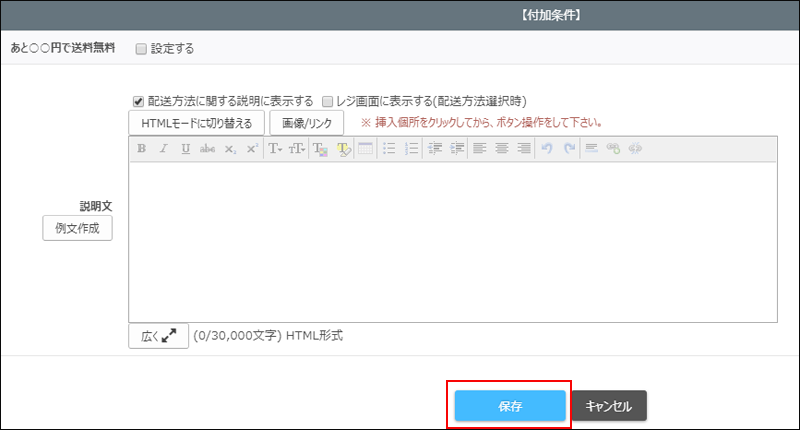800x430 pixels.
Task: Insert a bulleted list
Action: (x=389, y=148)
